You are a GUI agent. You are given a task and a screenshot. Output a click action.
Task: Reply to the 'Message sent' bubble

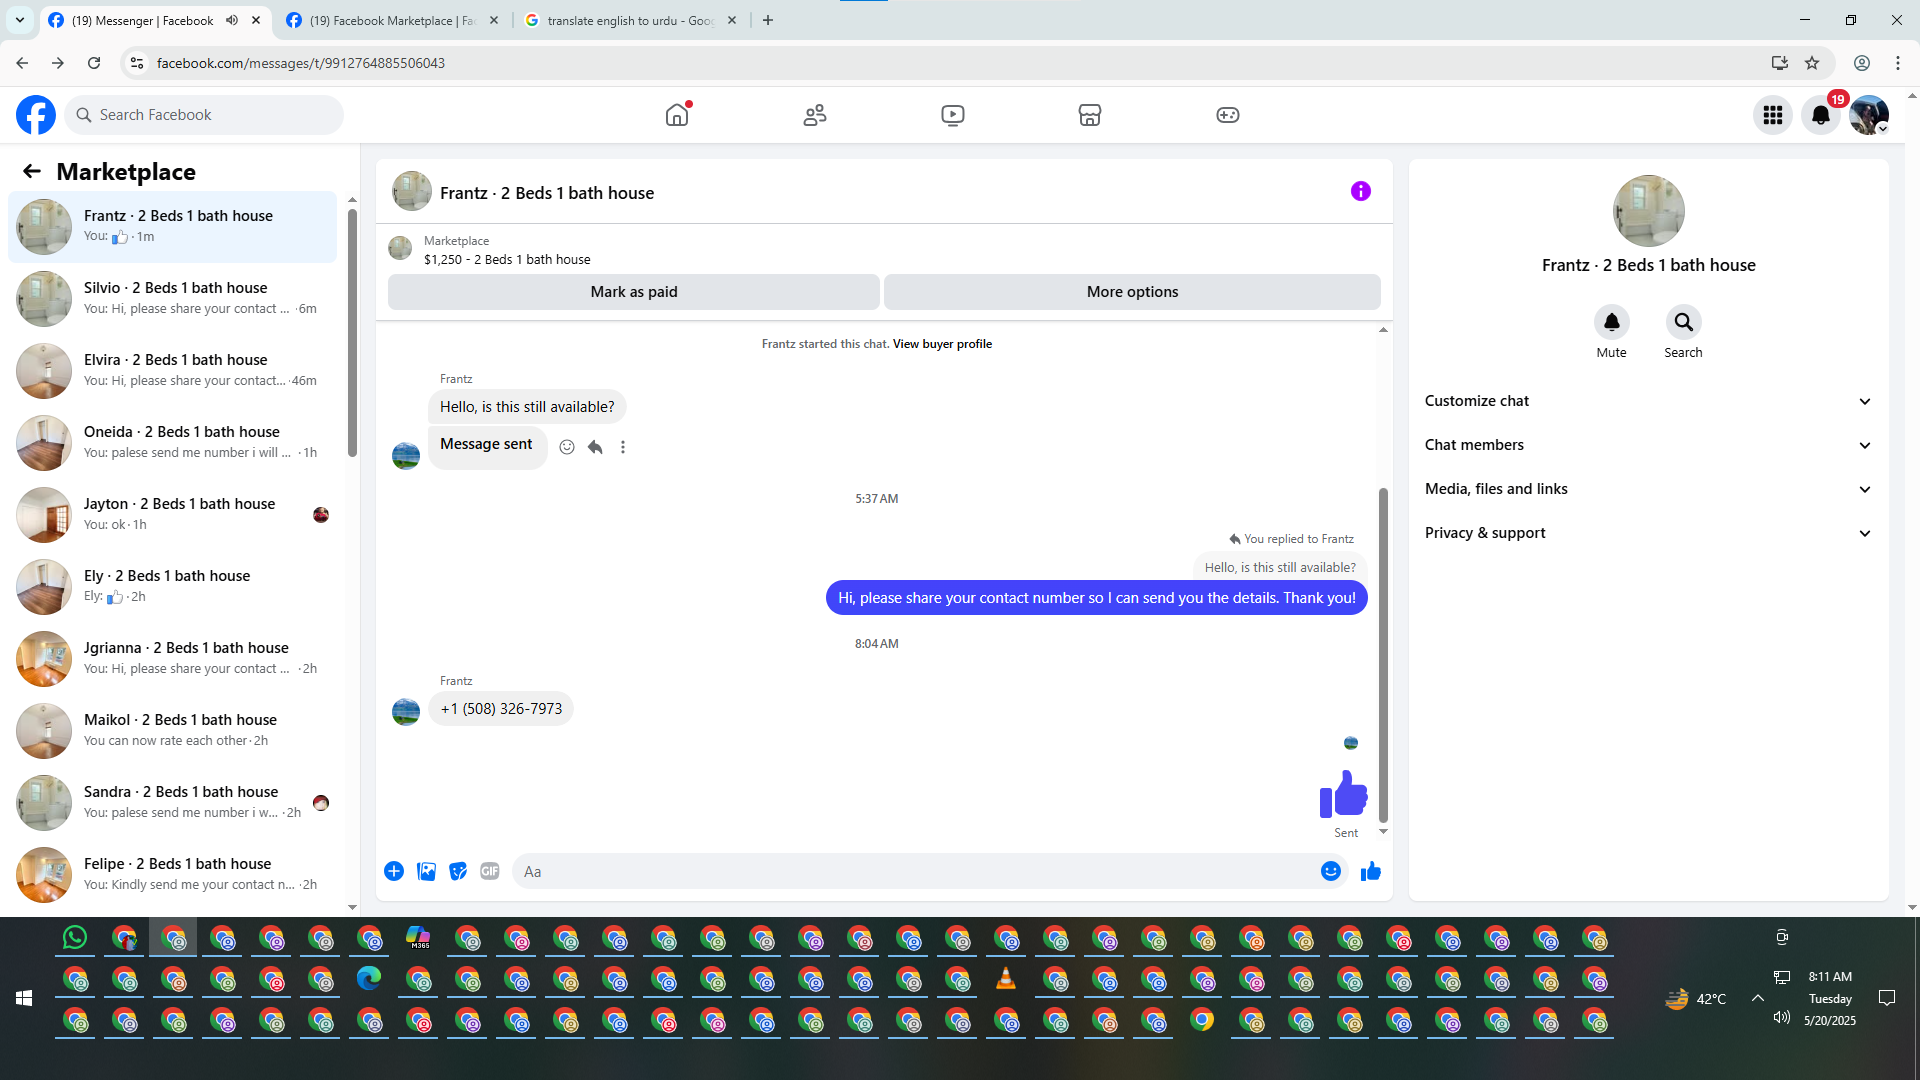tap(595, 447)
